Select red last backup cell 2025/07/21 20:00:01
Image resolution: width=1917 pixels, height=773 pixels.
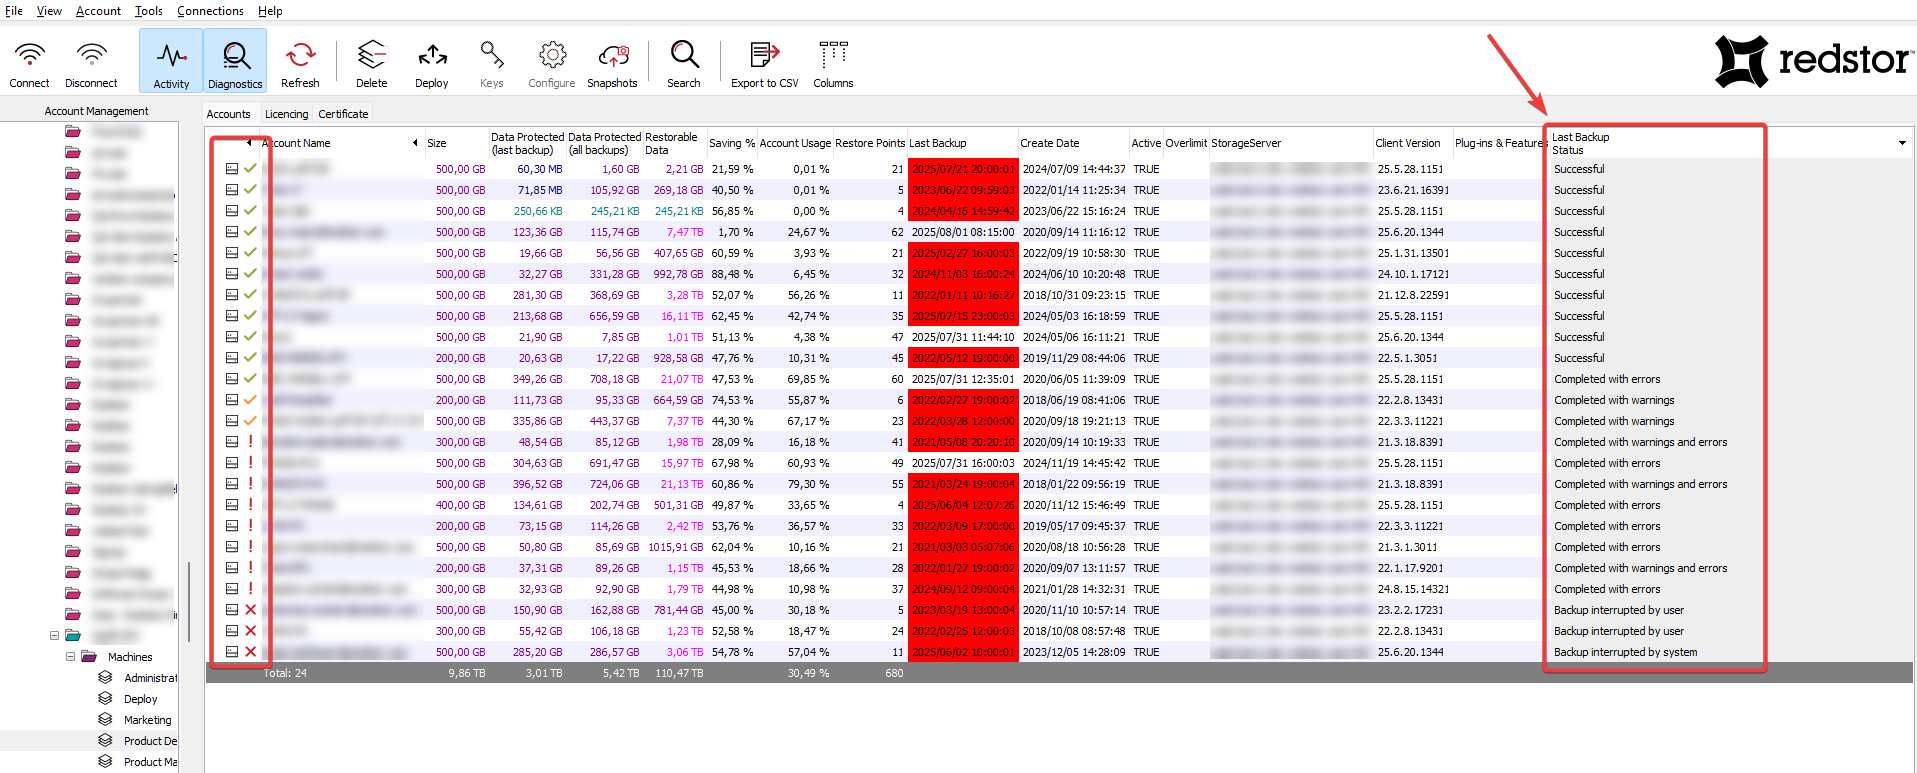click(x=963, y=169)
